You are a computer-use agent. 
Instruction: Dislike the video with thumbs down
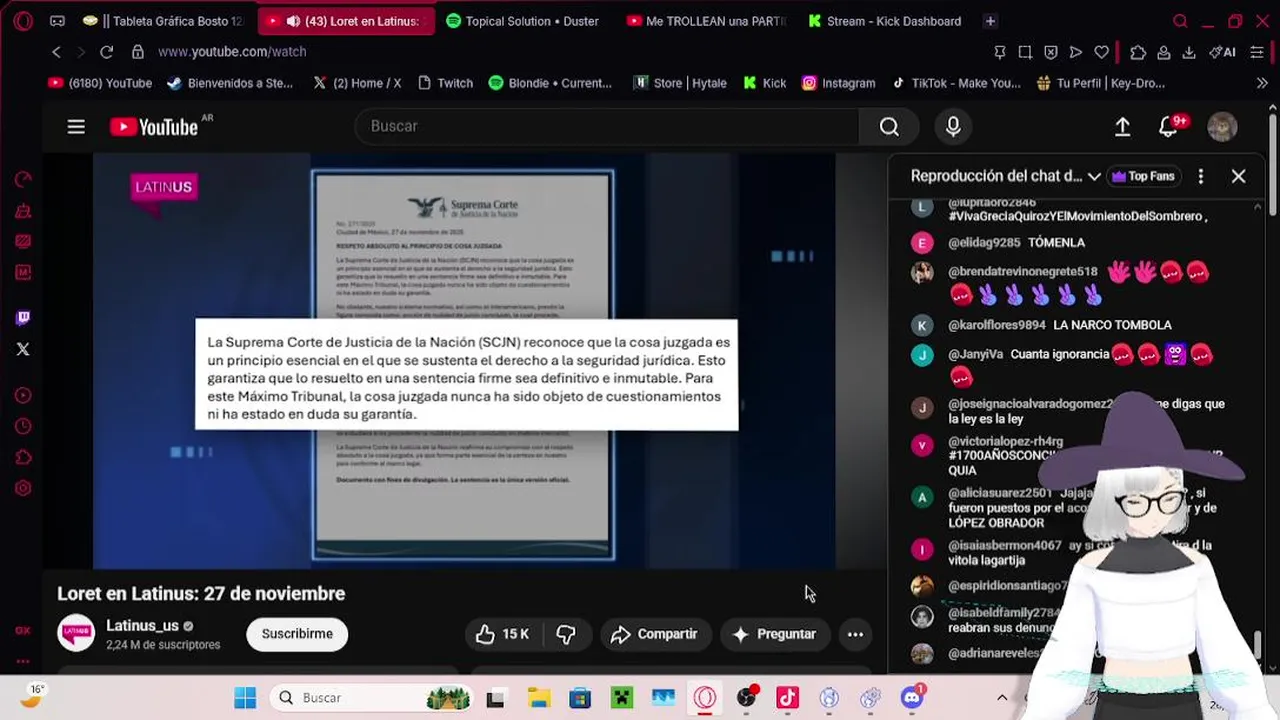pyautogui.click(x=566, y=634)
